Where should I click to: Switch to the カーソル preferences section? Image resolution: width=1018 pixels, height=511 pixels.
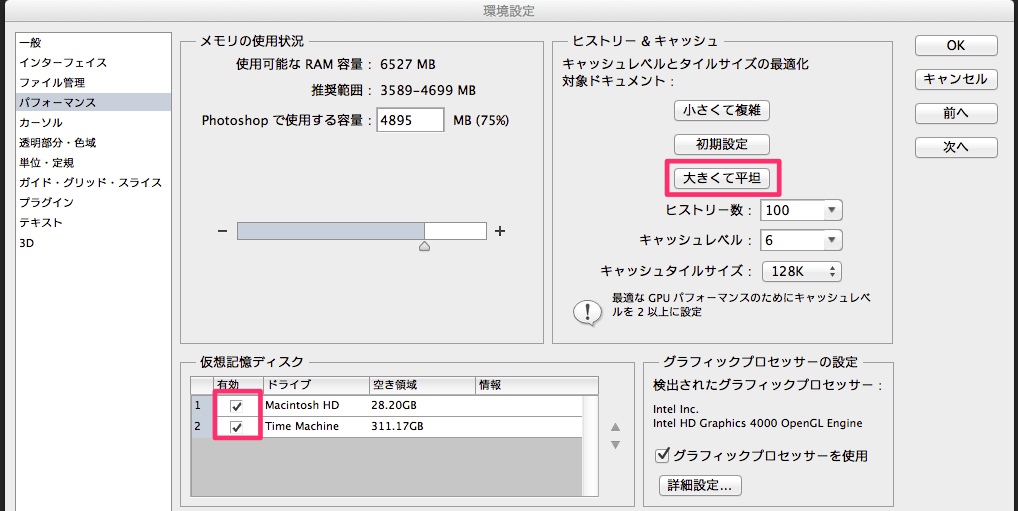point(41,122)
